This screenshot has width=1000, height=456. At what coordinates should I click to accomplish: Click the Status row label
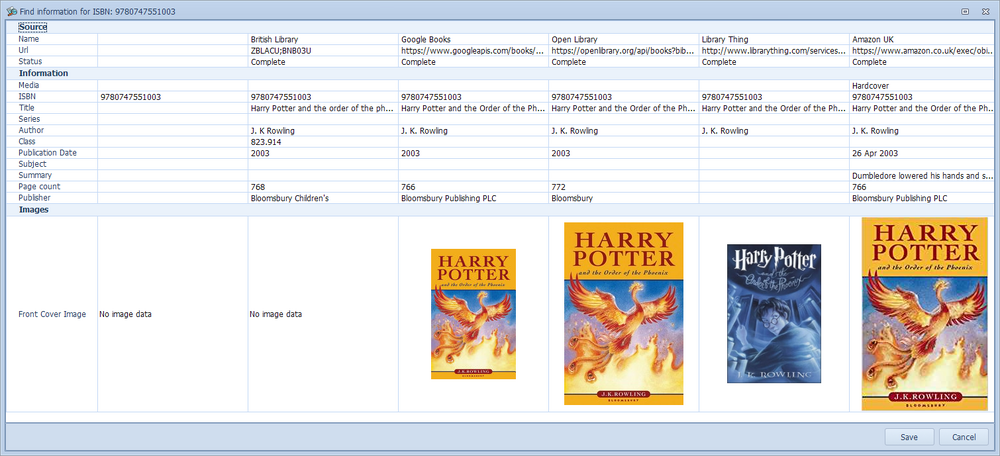point(30,62)
